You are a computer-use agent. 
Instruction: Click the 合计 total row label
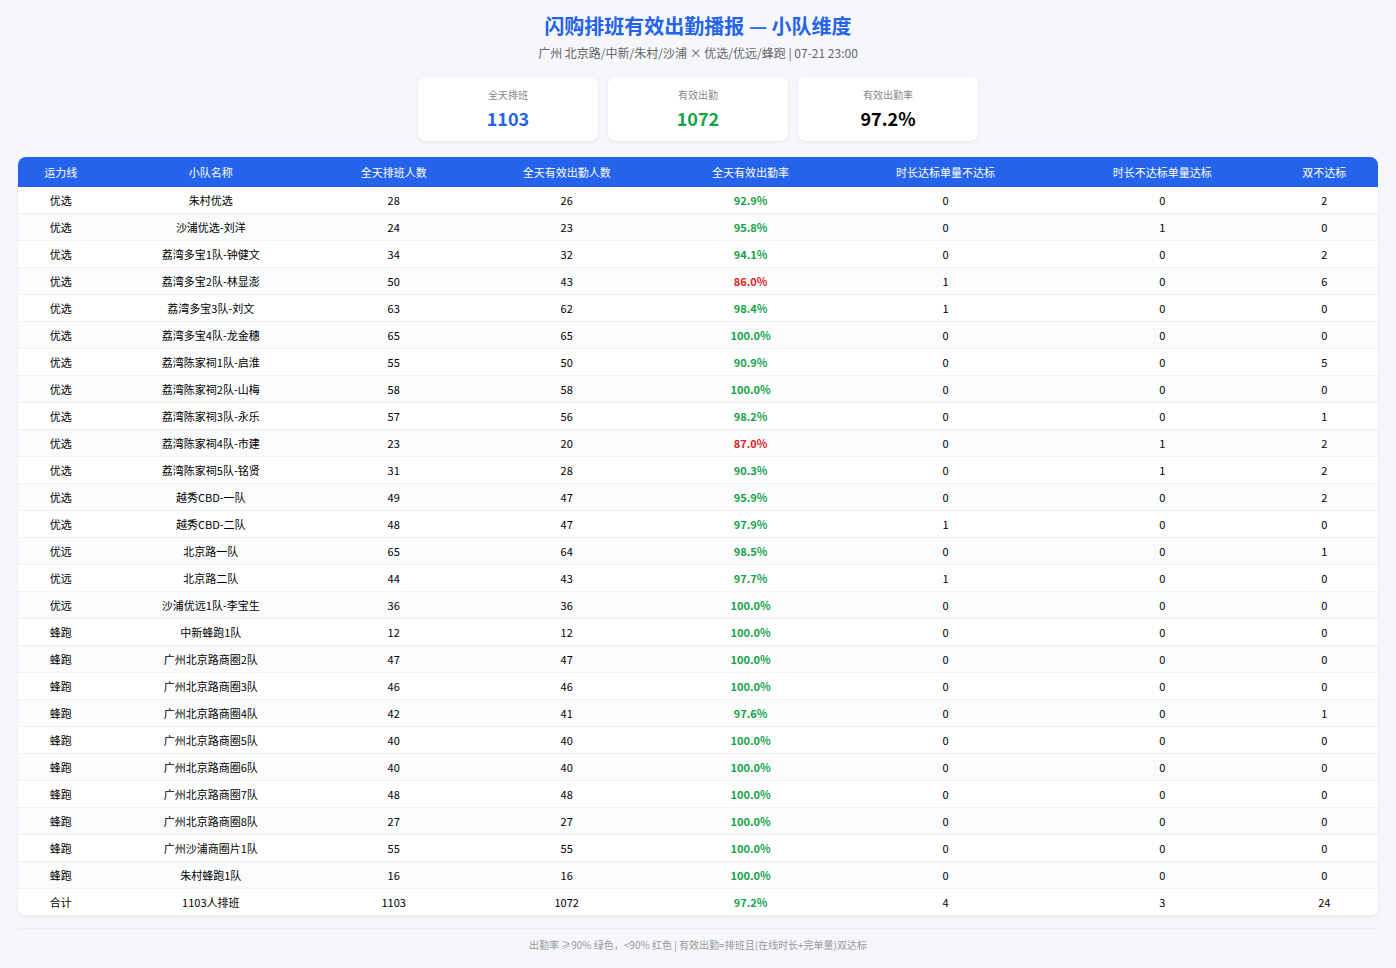(61, 903)
